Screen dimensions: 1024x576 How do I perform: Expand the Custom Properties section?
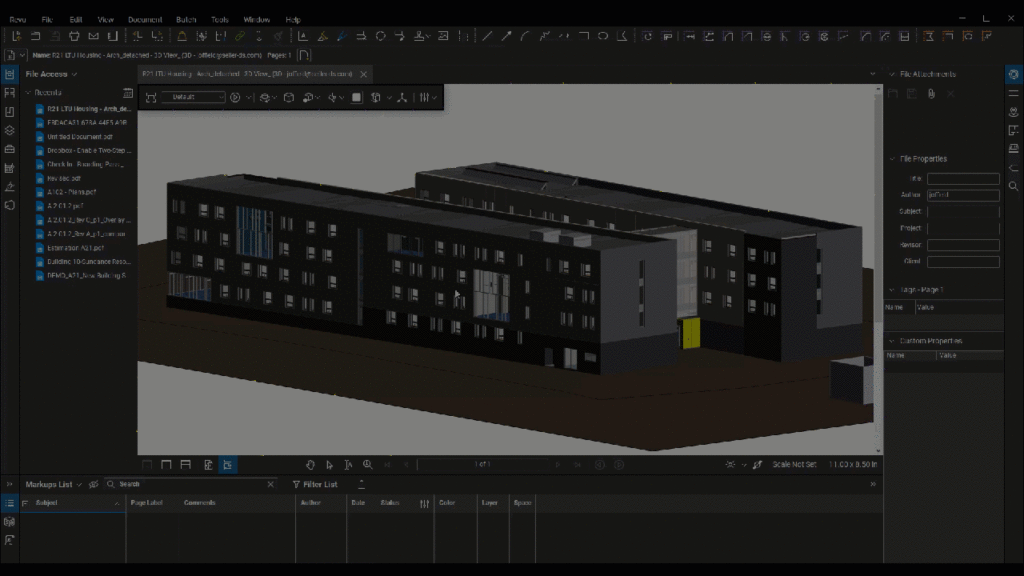pos(893,340)
